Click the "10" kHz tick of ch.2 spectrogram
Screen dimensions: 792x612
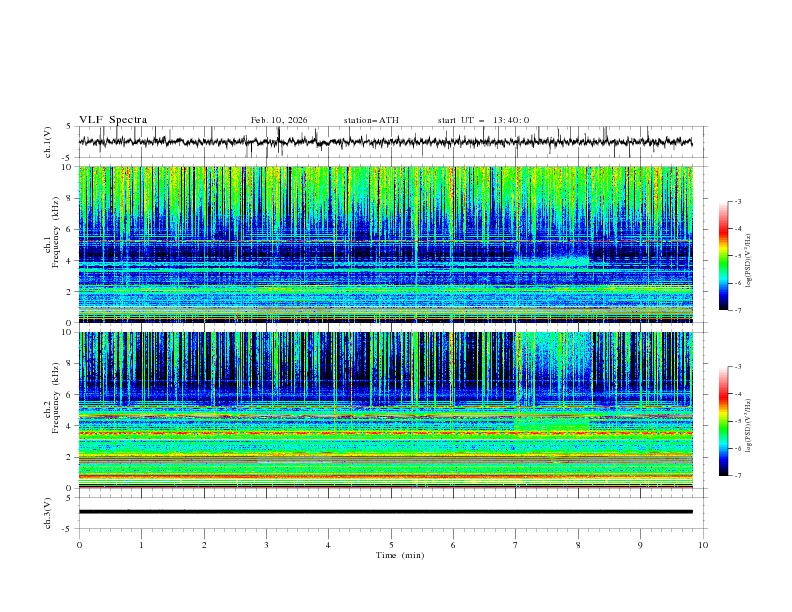(x=67, y=332)
